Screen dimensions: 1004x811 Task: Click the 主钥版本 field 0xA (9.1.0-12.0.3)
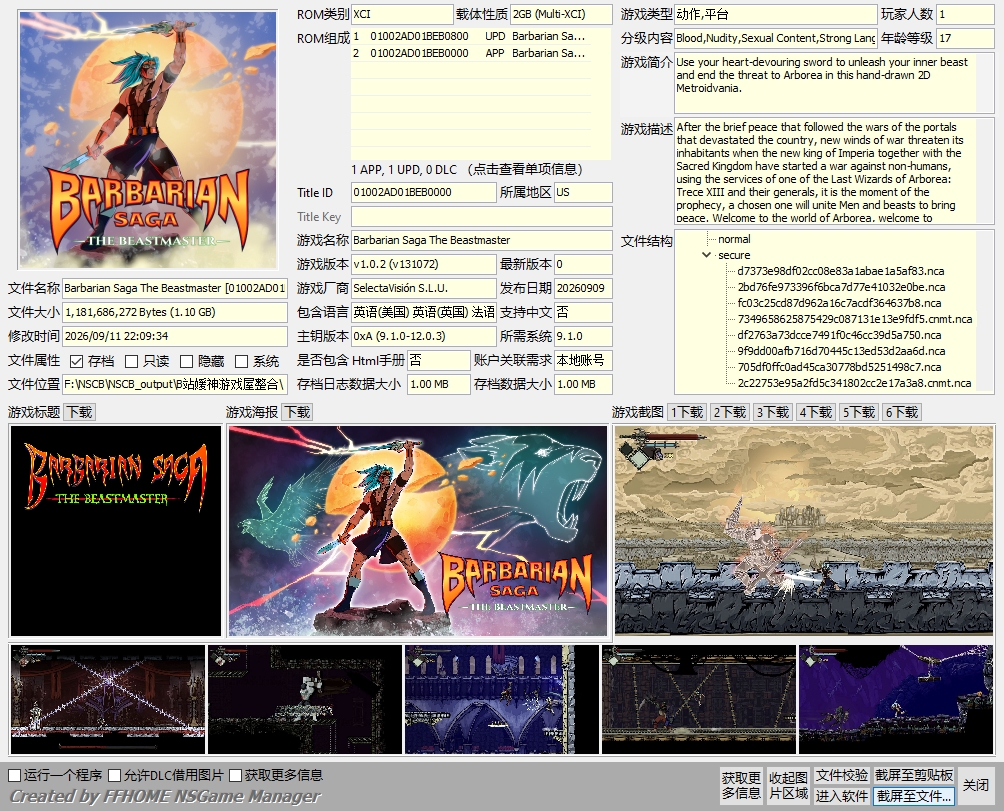coord(423,337)
